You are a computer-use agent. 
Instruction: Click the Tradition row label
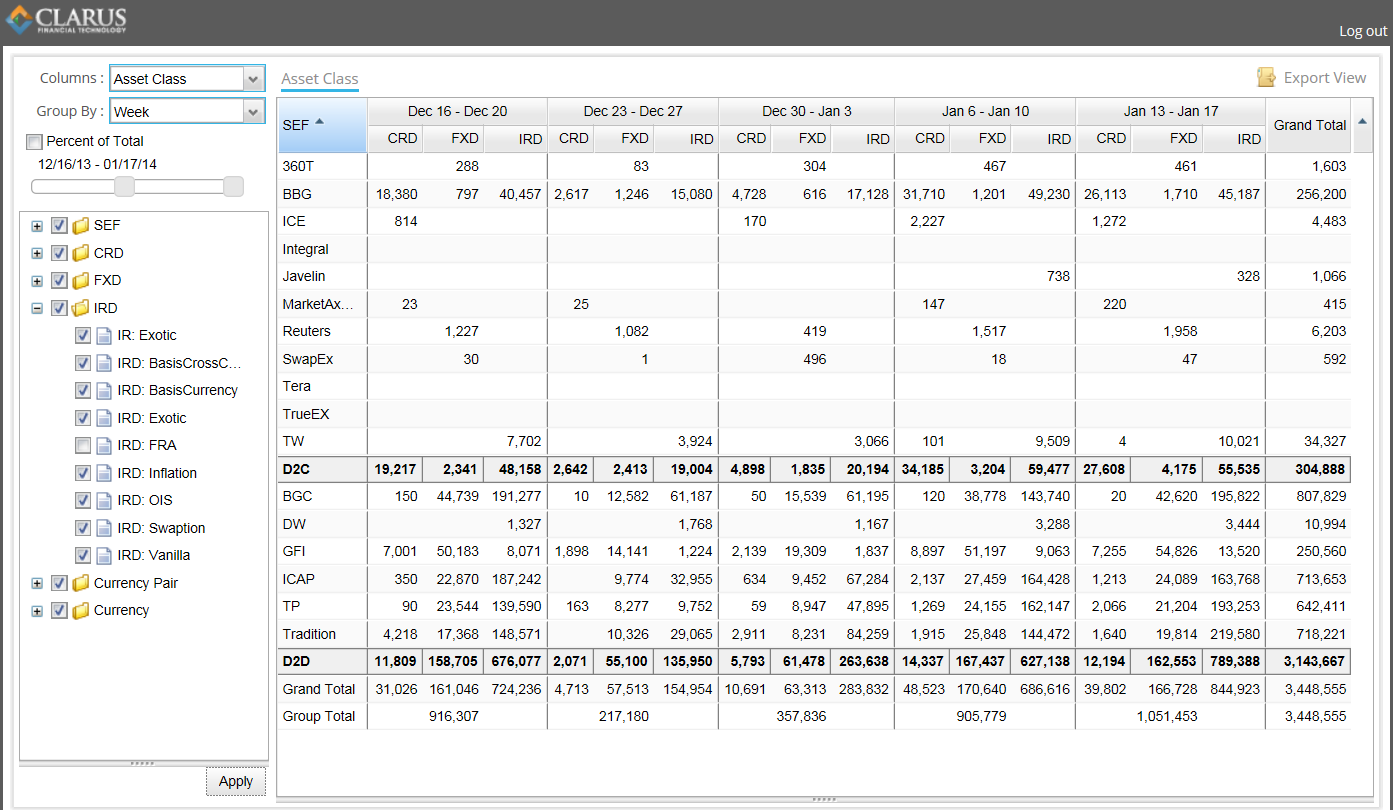point(310,634)
